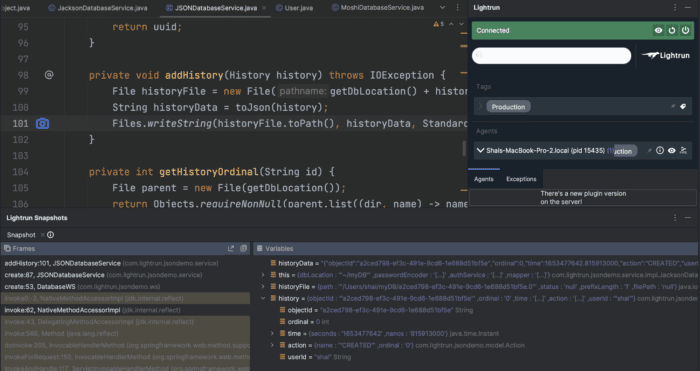Click the refresh icon in Connected bar
This screenshot has height=371, width=700.
click(671, 30)
